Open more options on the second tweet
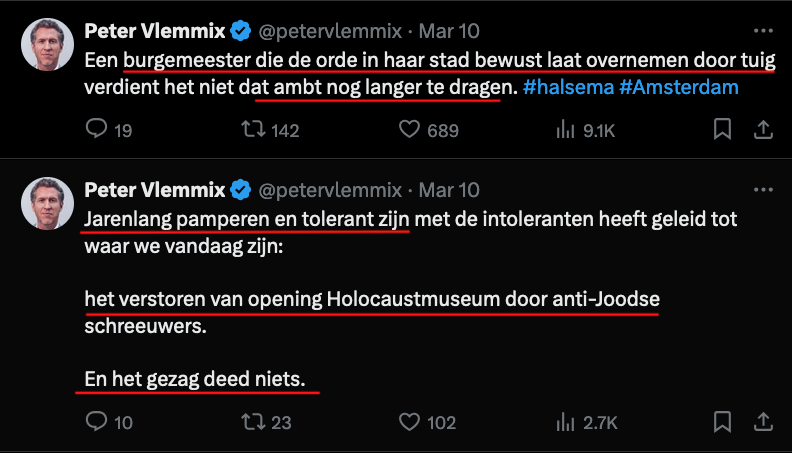Image resolution: width=792 pixels, height=453 pixels. [x=764, y=188]
